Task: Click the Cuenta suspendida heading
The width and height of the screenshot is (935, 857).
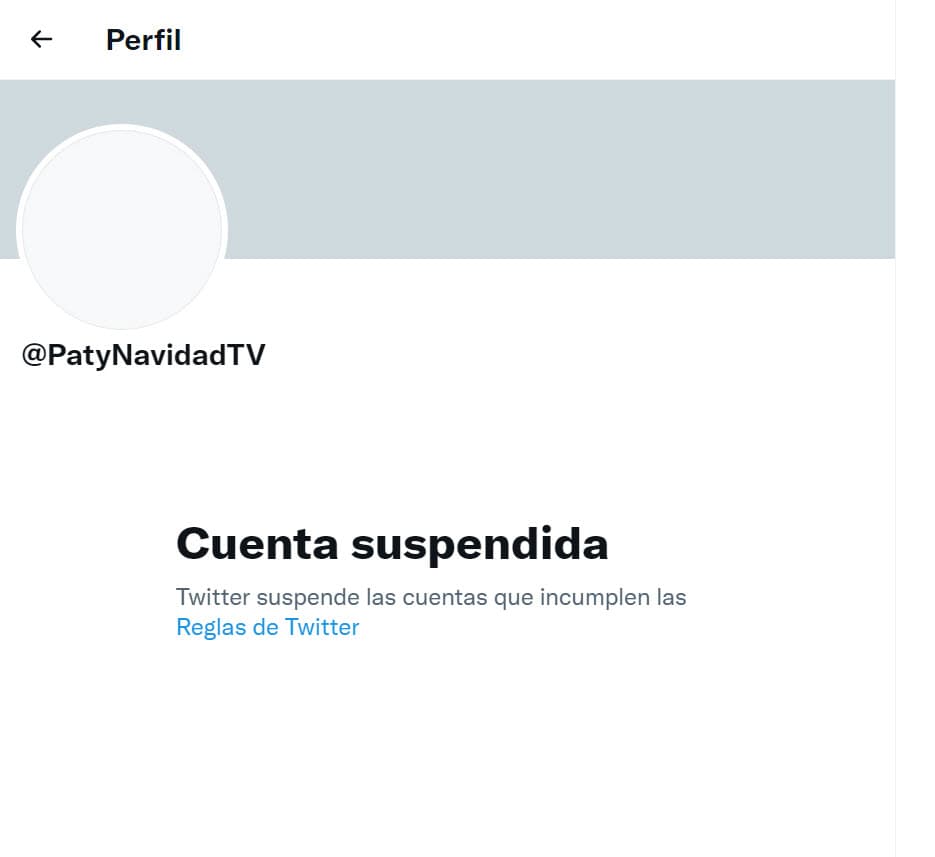Action: (392, 544)
